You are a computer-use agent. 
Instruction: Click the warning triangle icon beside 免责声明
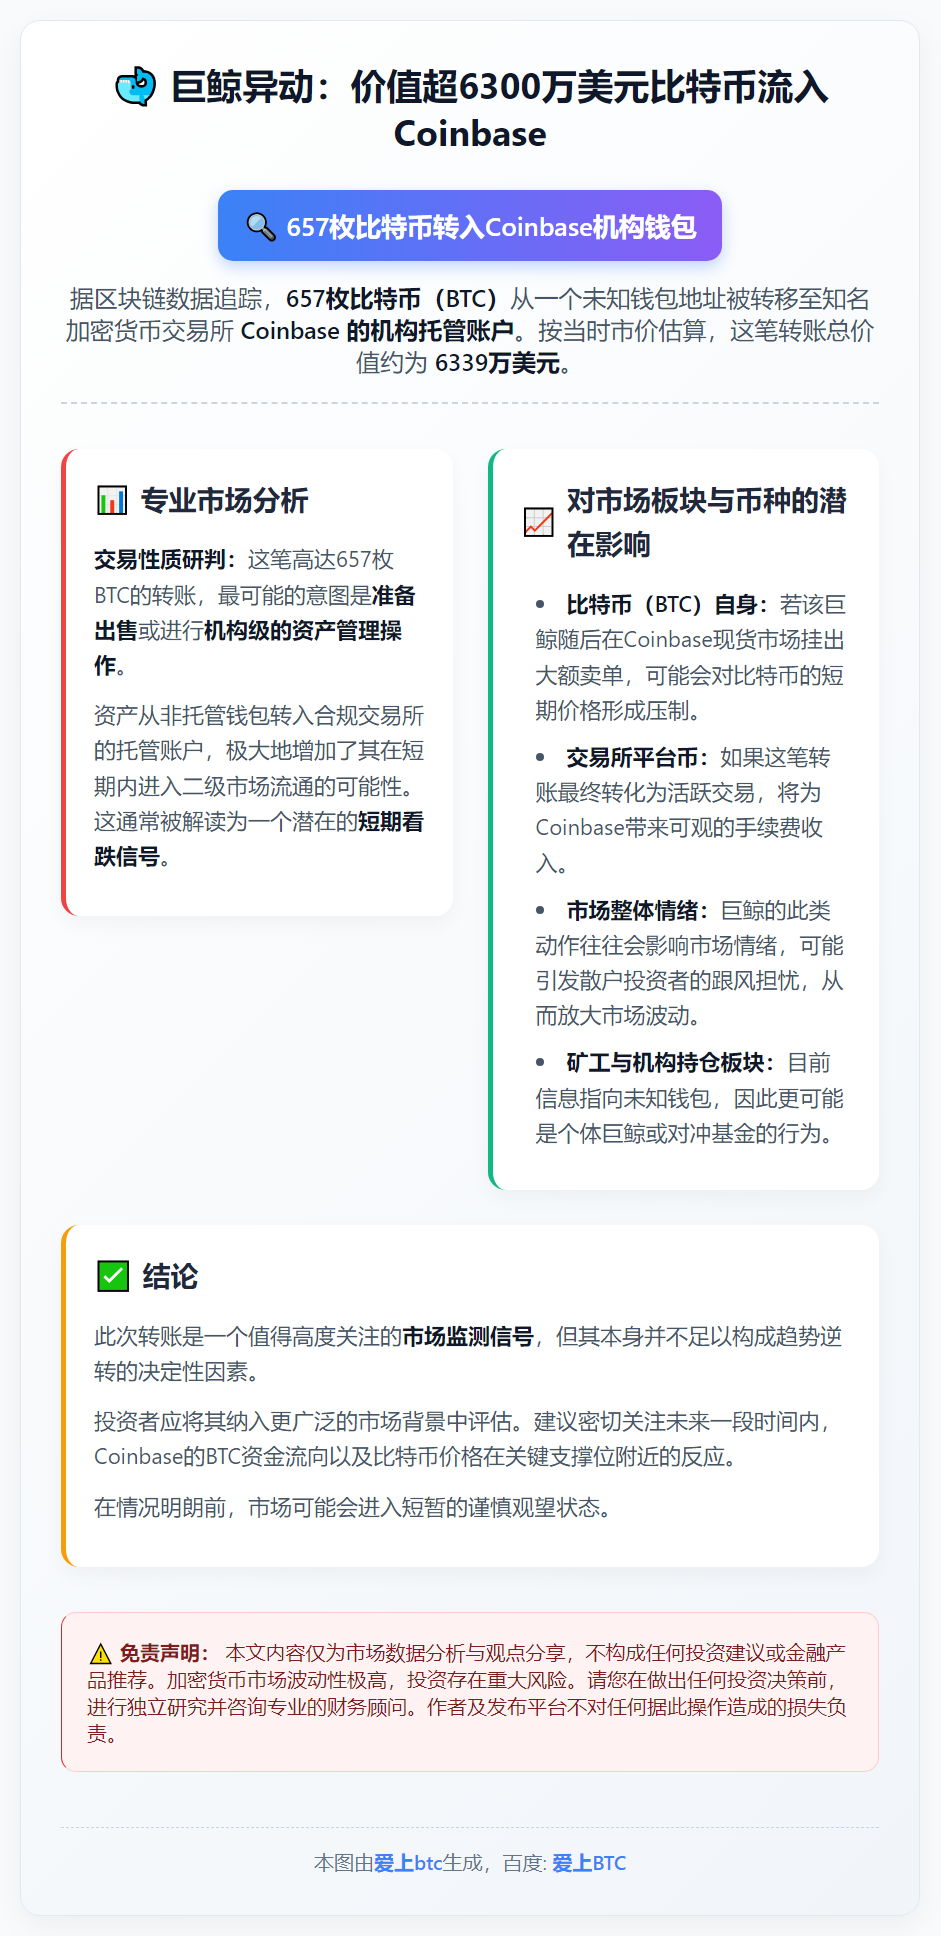coord(100,1654)
